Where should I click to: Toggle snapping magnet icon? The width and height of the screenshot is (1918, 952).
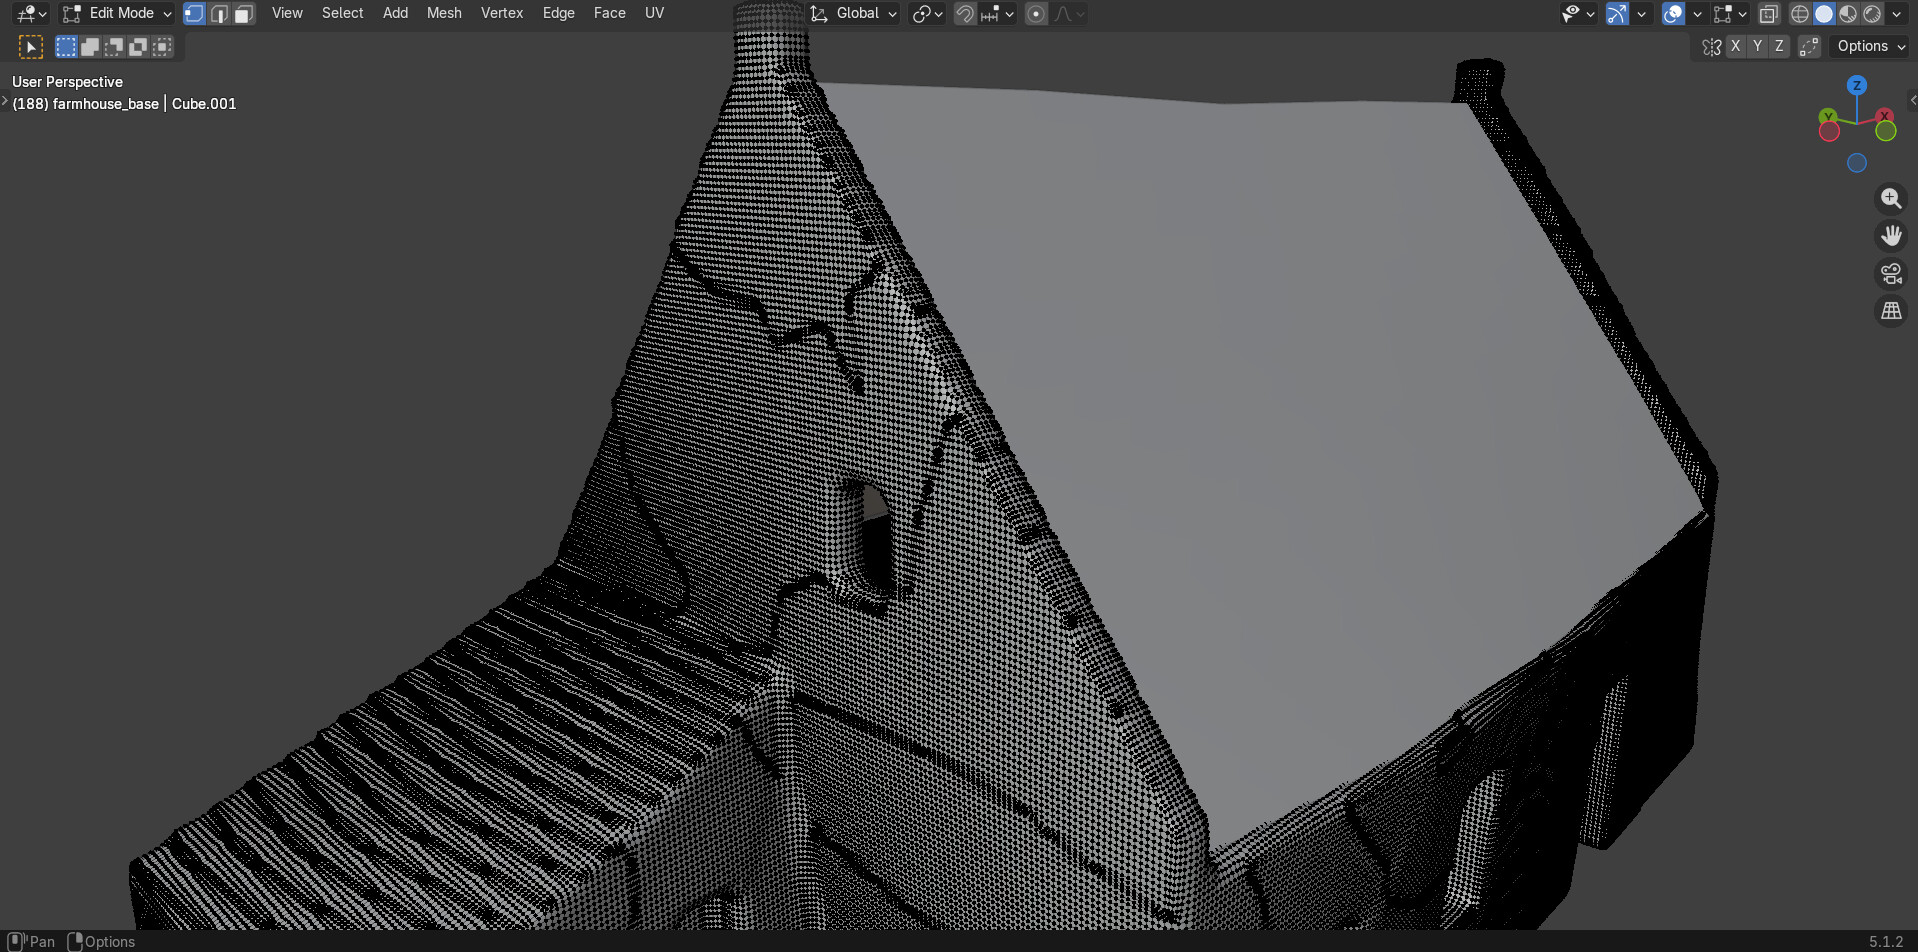point(965,14)
